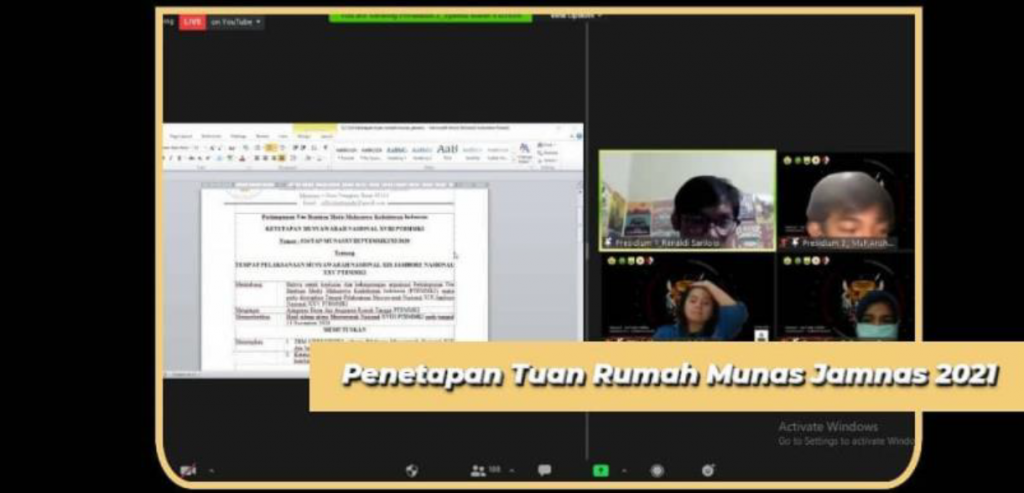Click Replace in the Editing group
Image resolution: width=1024 pixels, height=493 pixels.
point(547,152)
